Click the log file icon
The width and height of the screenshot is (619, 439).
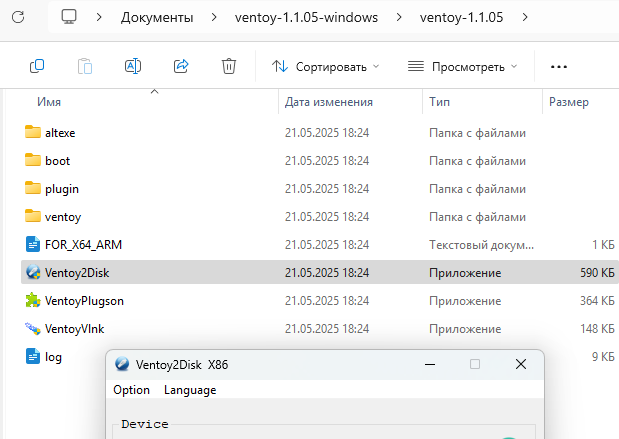coord(33,356)
